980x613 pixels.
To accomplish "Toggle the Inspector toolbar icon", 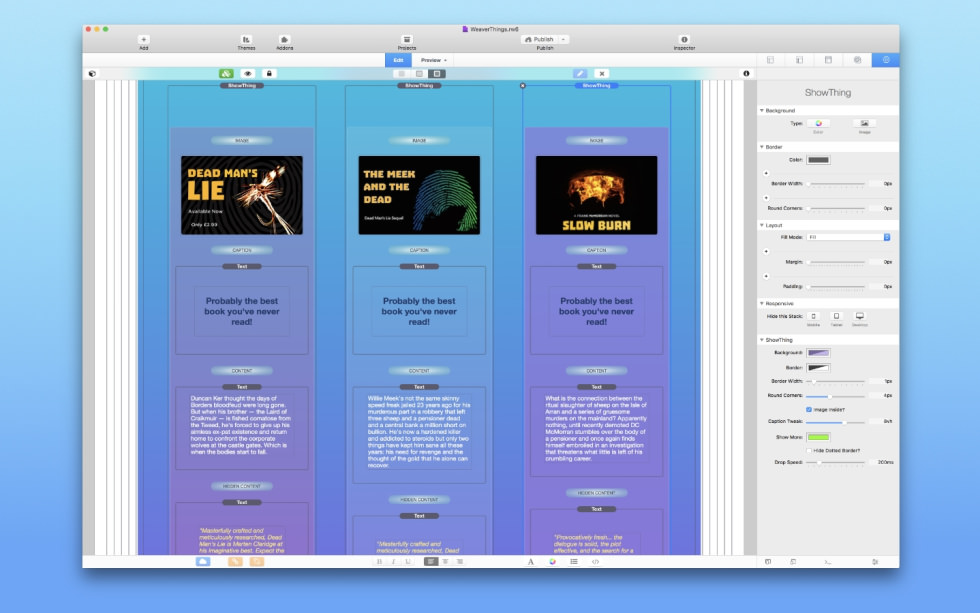I will coord(684,40).
